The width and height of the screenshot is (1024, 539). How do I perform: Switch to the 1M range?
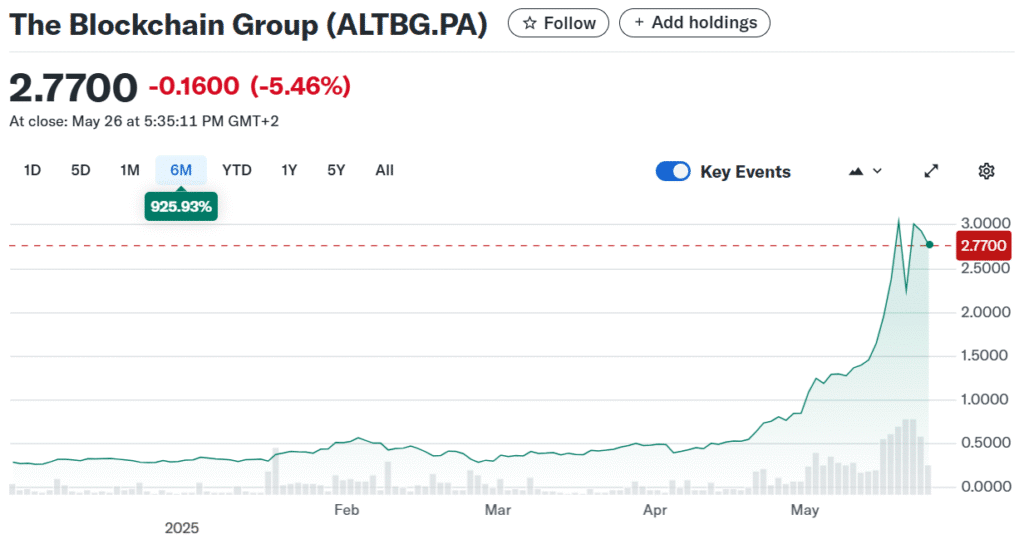pyautogui.click(x=130, y=170)
